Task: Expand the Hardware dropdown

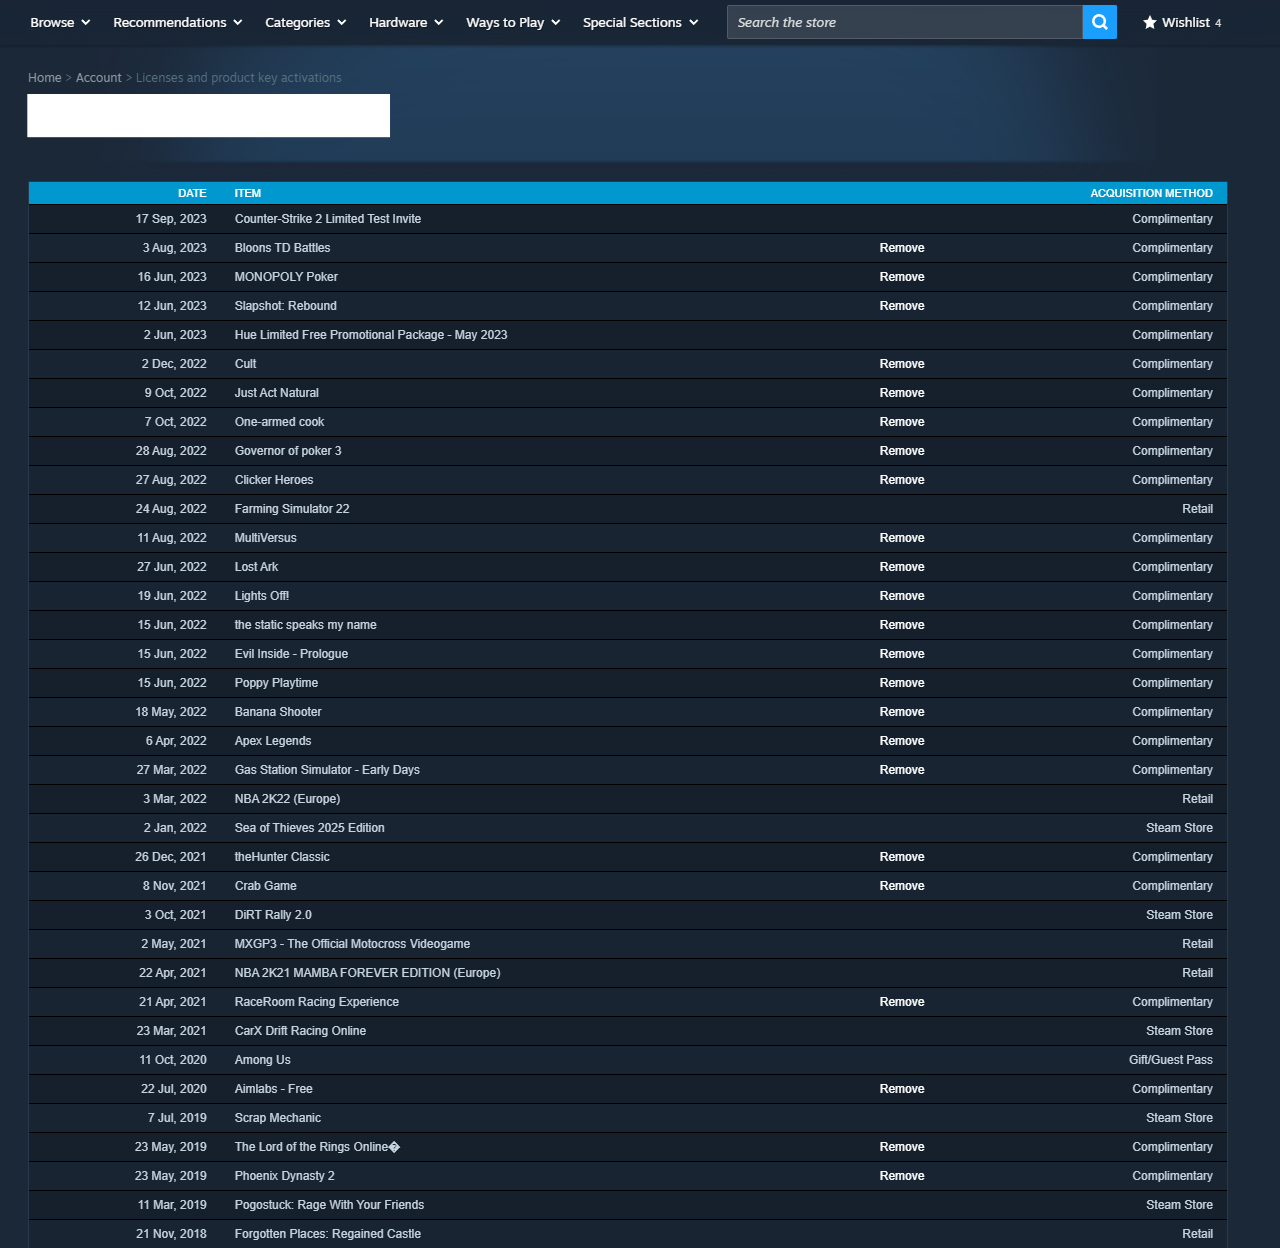Action: coord(404,22)
